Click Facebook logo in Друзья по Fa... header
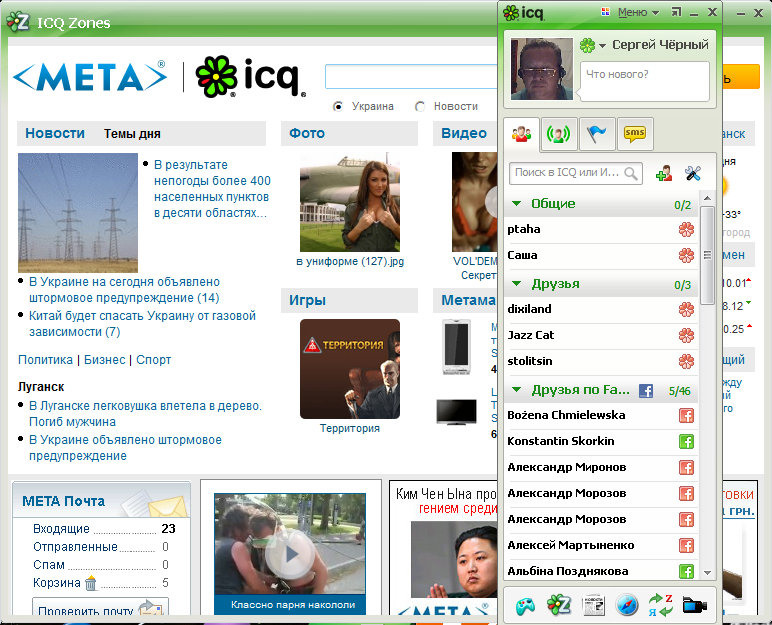Viewport: 772px width, 625px height. point(646,391)
